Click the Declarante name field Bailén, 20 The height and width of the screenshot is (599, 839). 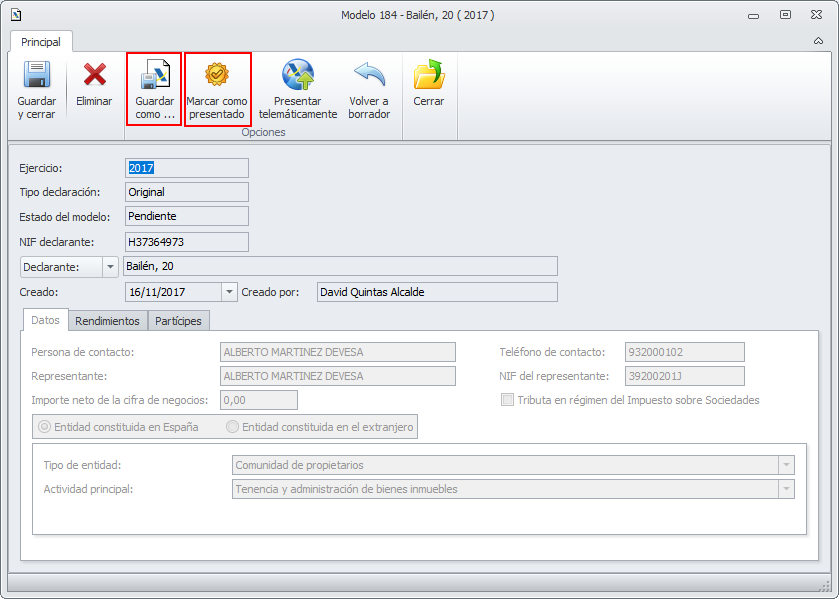(x=340, y=266)
